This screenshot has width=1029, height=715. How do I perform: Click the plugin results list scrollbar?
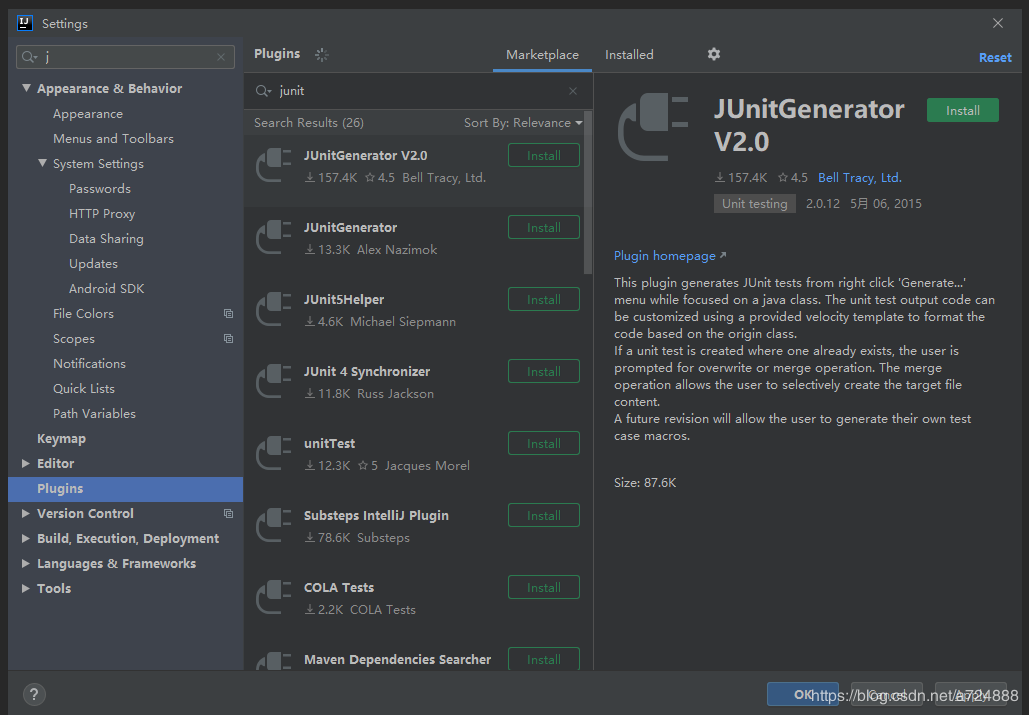coord(588,193)
